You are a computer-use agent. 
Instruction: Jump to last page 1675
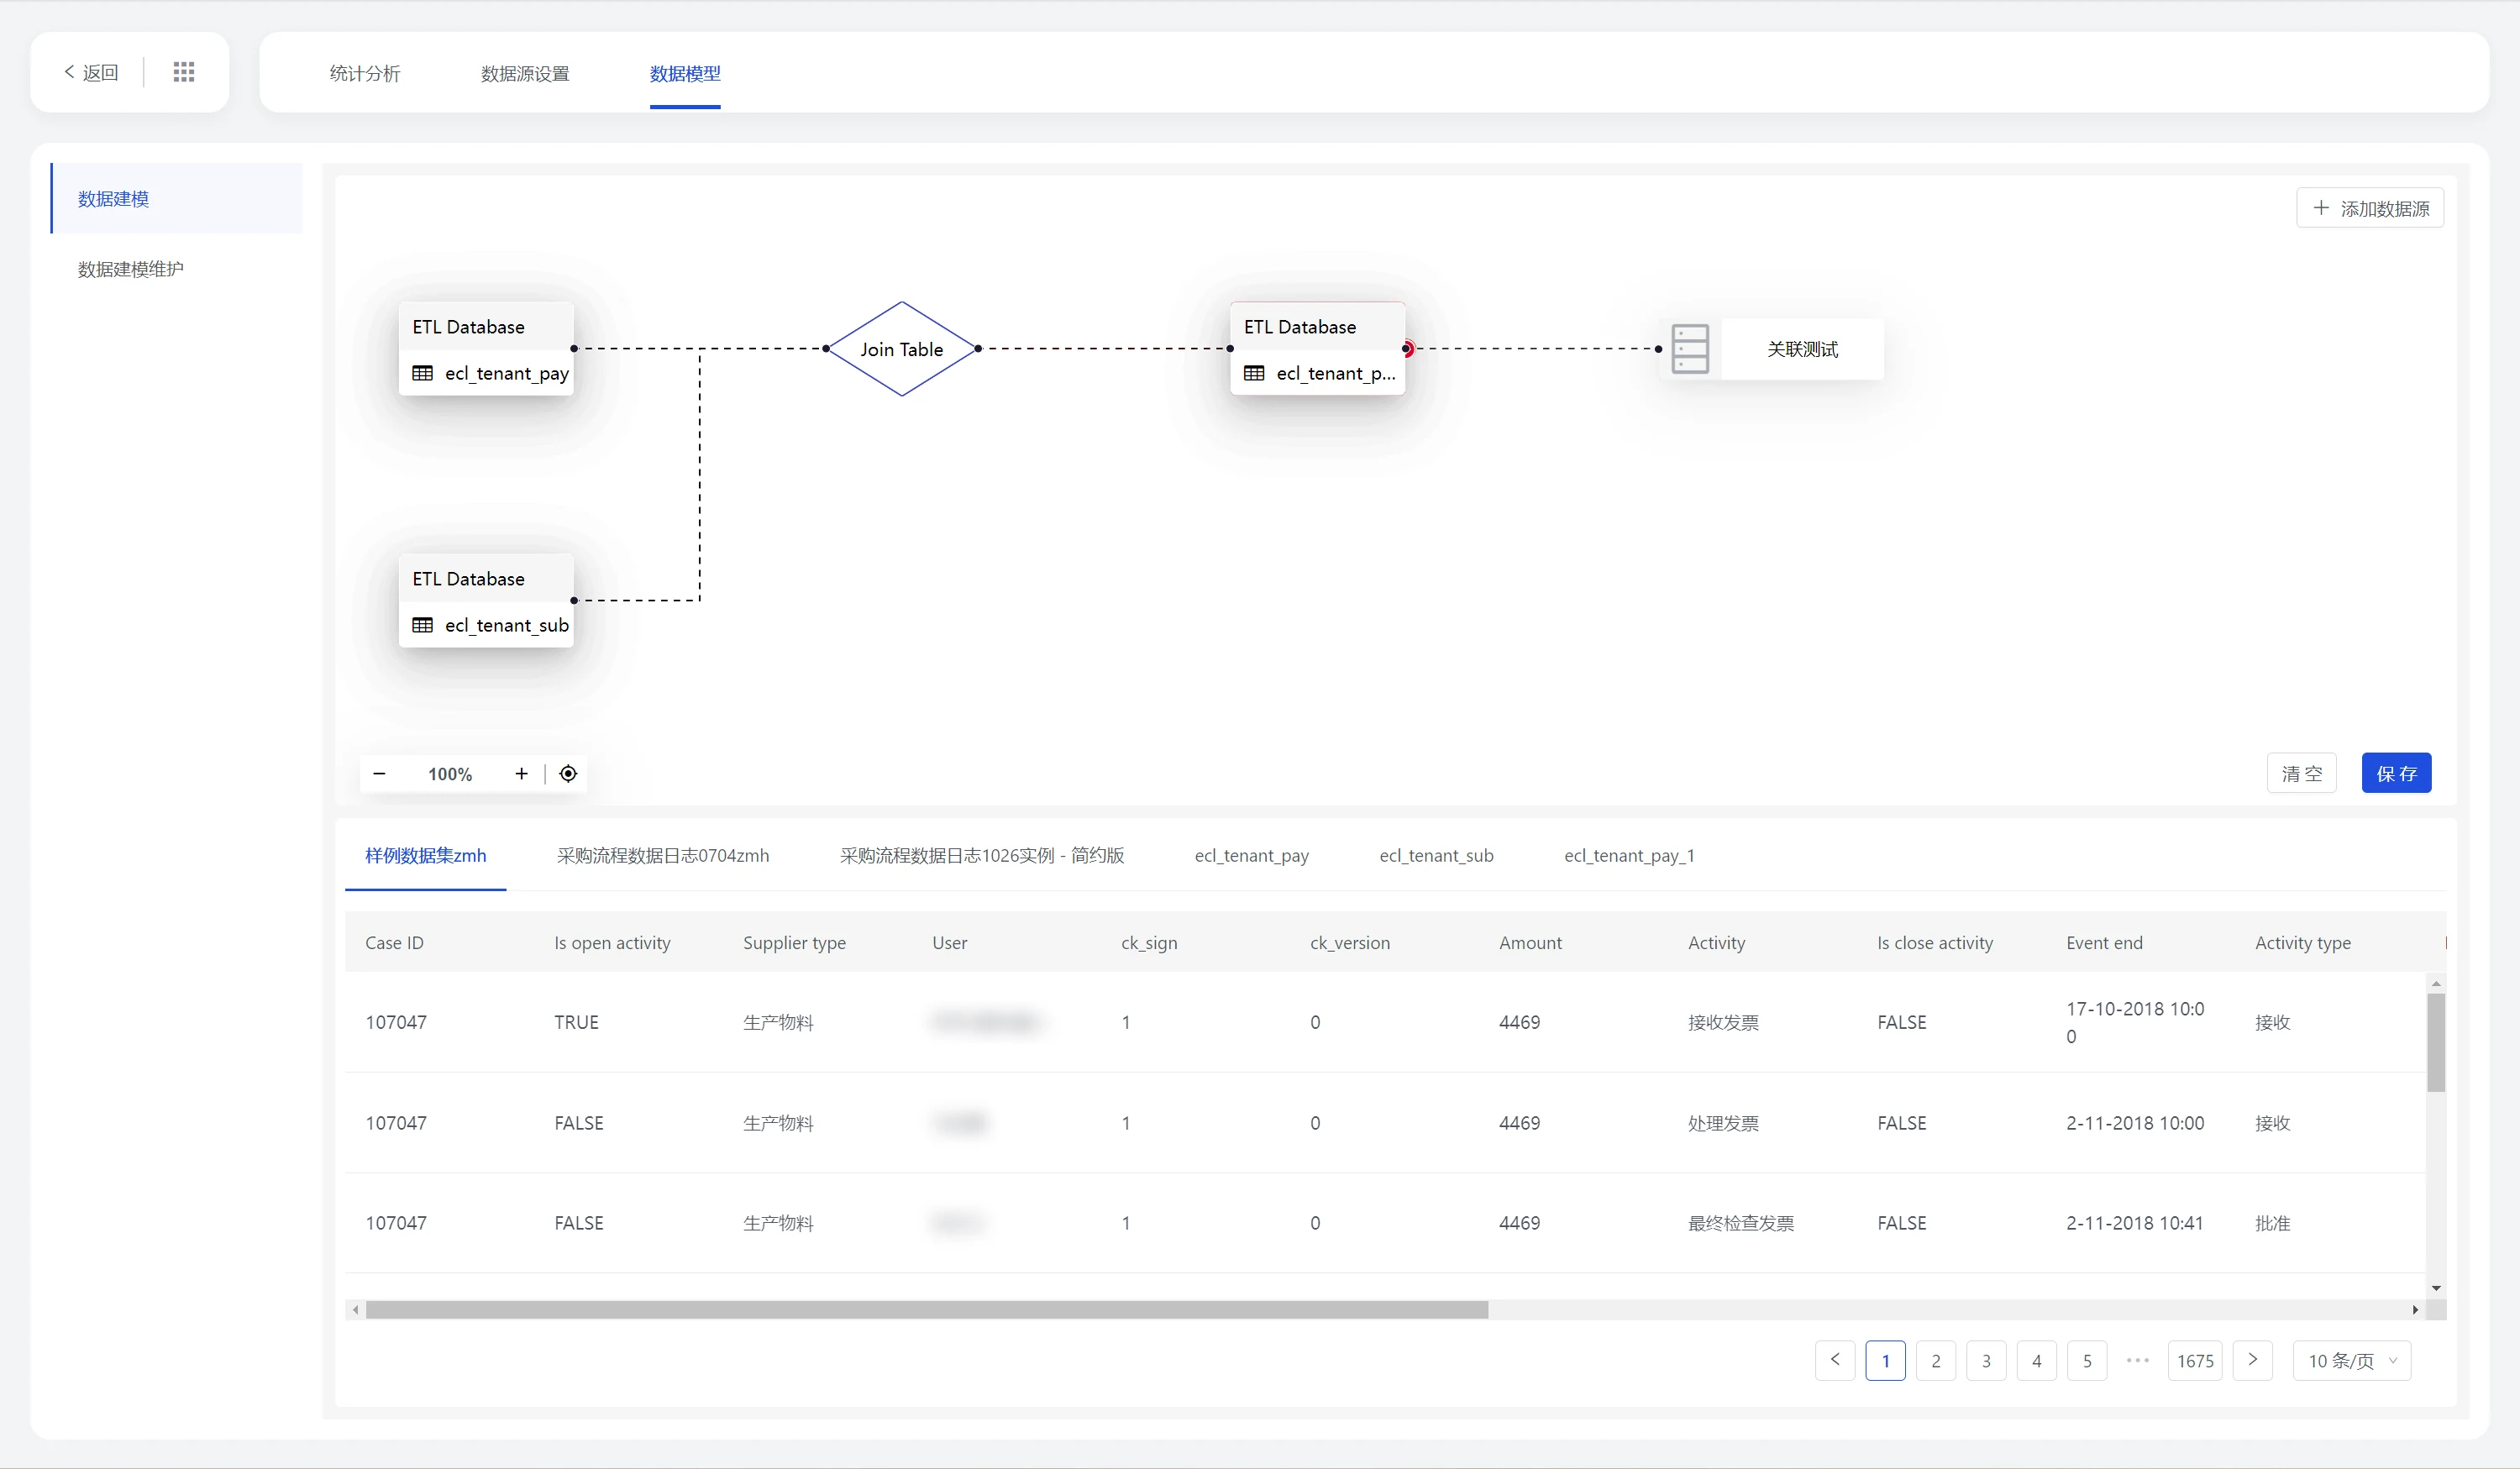point(2195,1361)
